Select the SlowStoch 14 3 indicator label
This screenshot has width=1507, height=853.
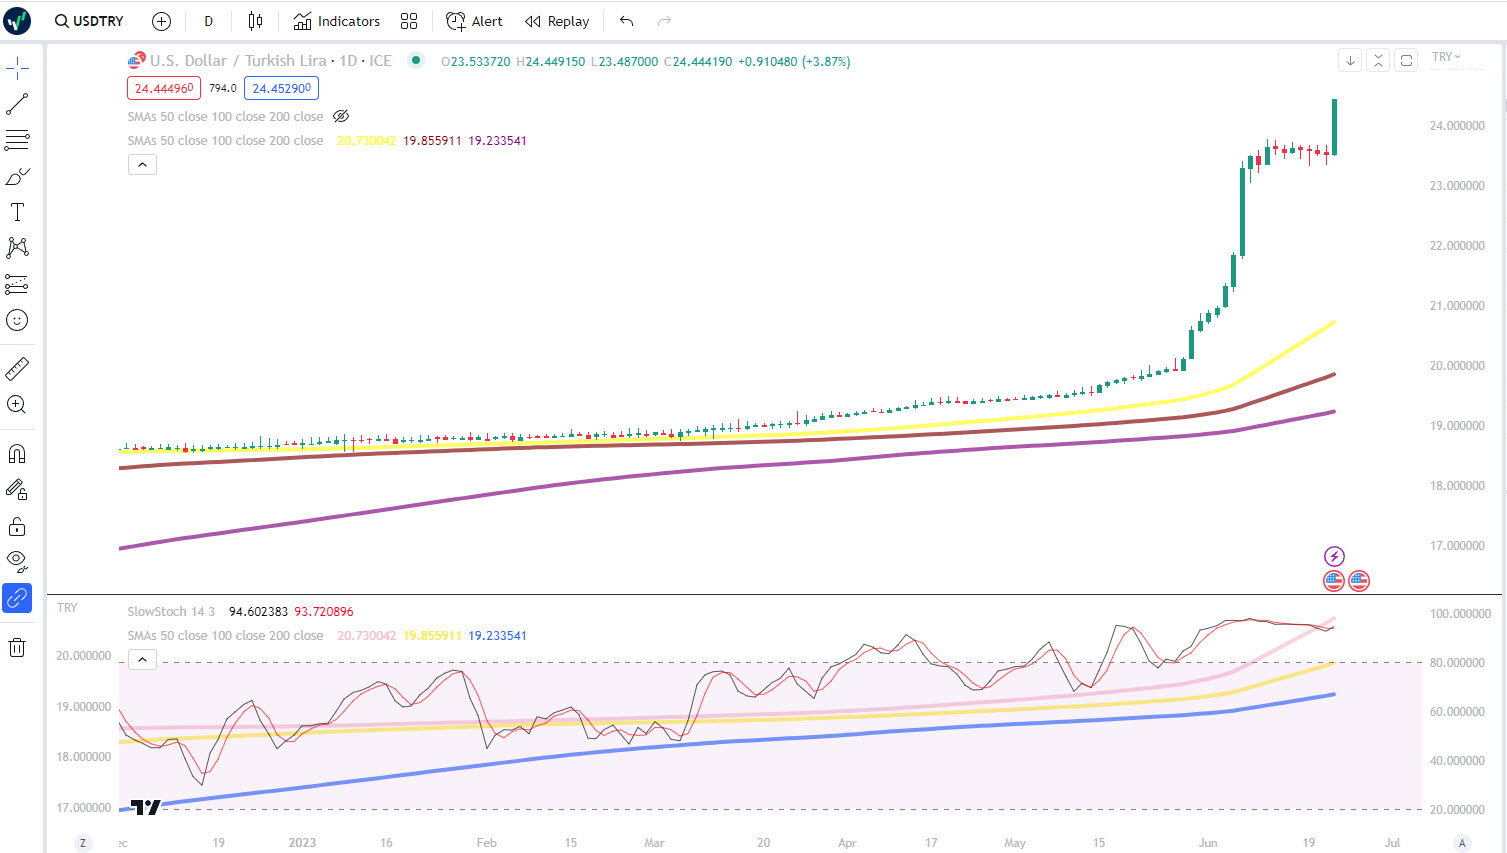(x=171, y=612)
